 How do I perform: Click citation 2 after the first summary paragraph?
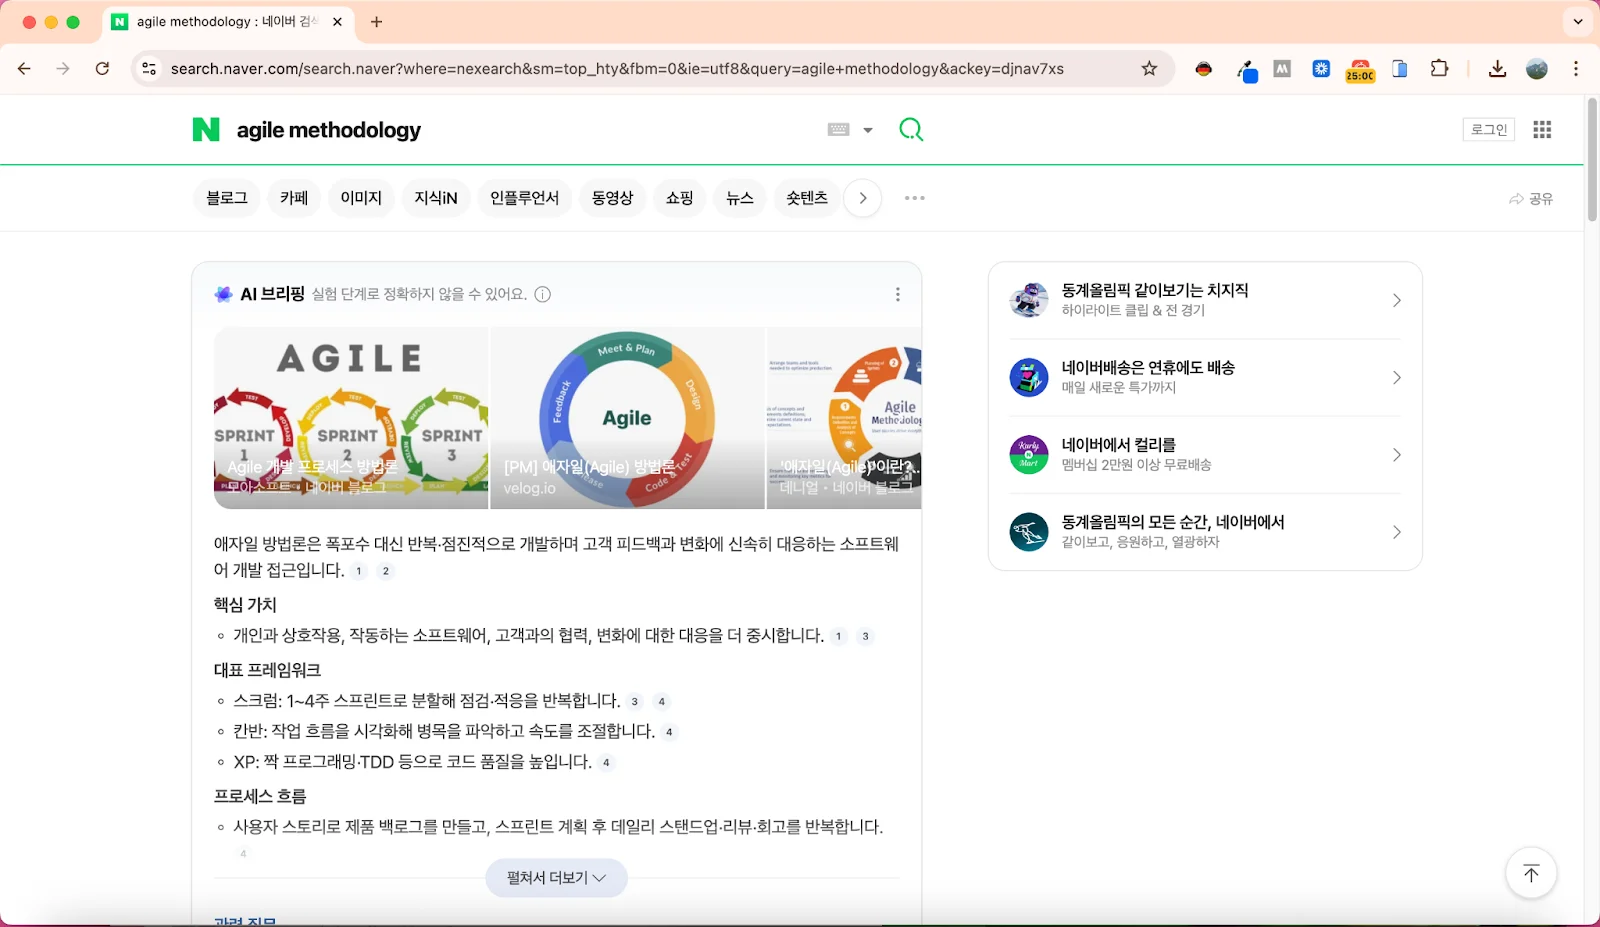click(386, 571)
